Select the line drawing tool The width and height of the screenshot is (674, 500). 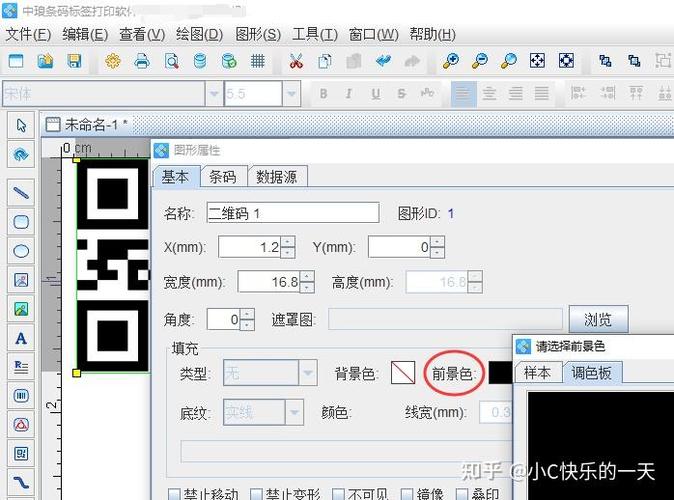click(x=21, y=193)
